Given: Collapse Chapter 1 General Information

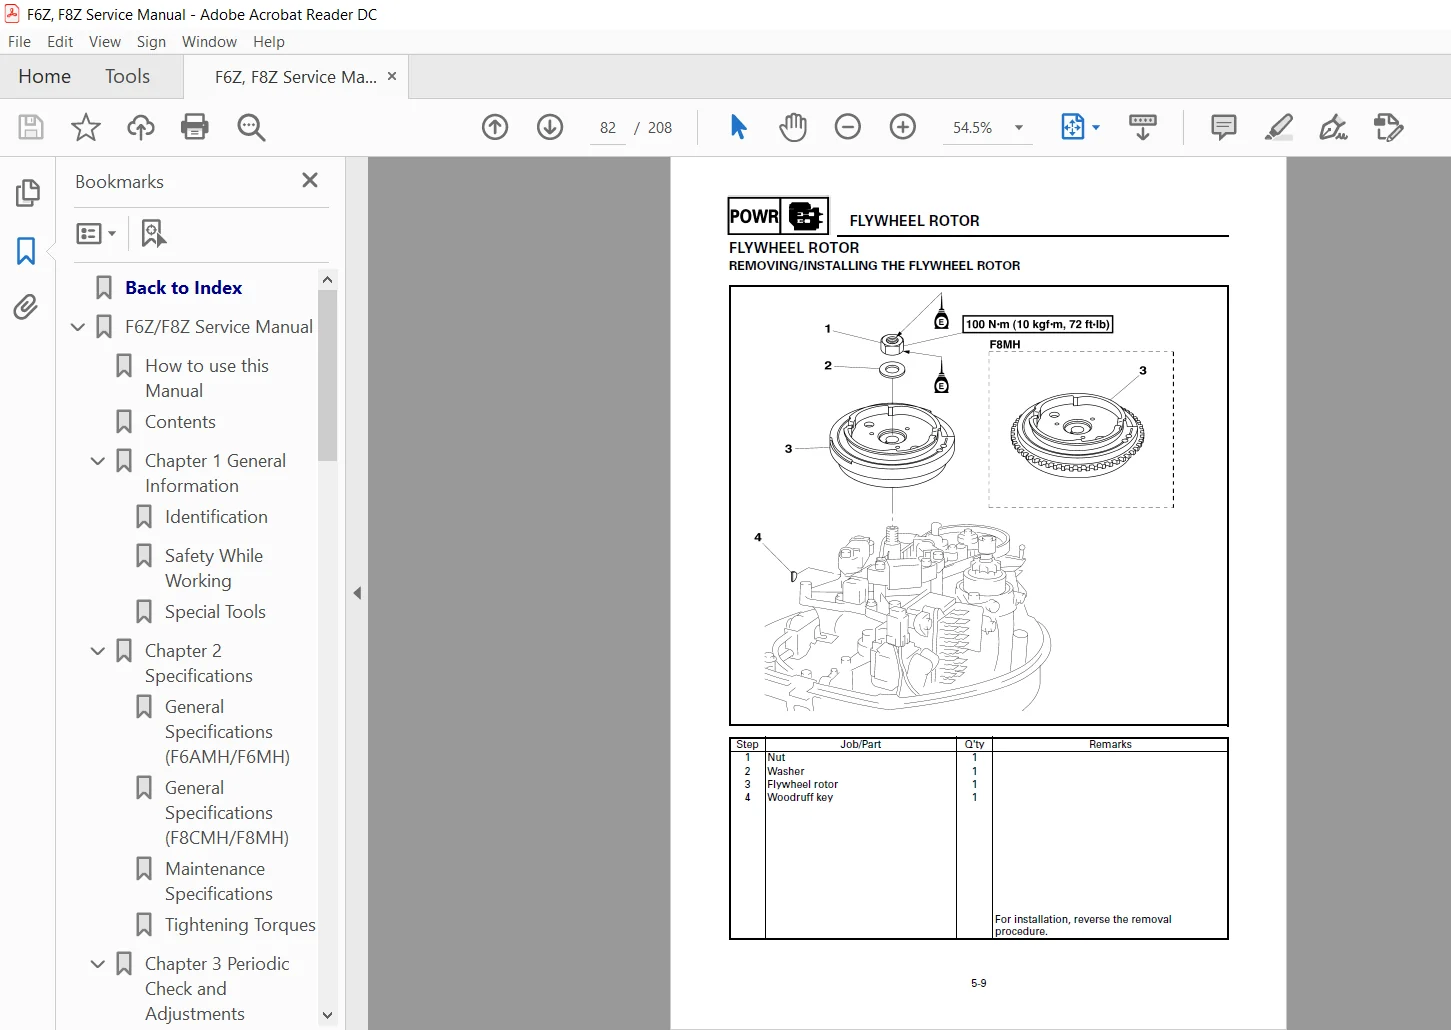Looking at the screenshot, I should 98,461.
